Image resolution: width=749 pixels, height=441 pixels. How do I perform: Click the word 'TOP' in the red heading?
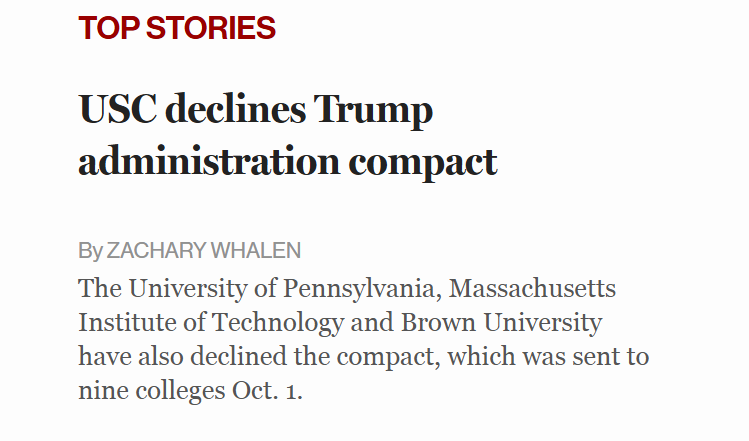pyautogui.click(x=109, y=28)
